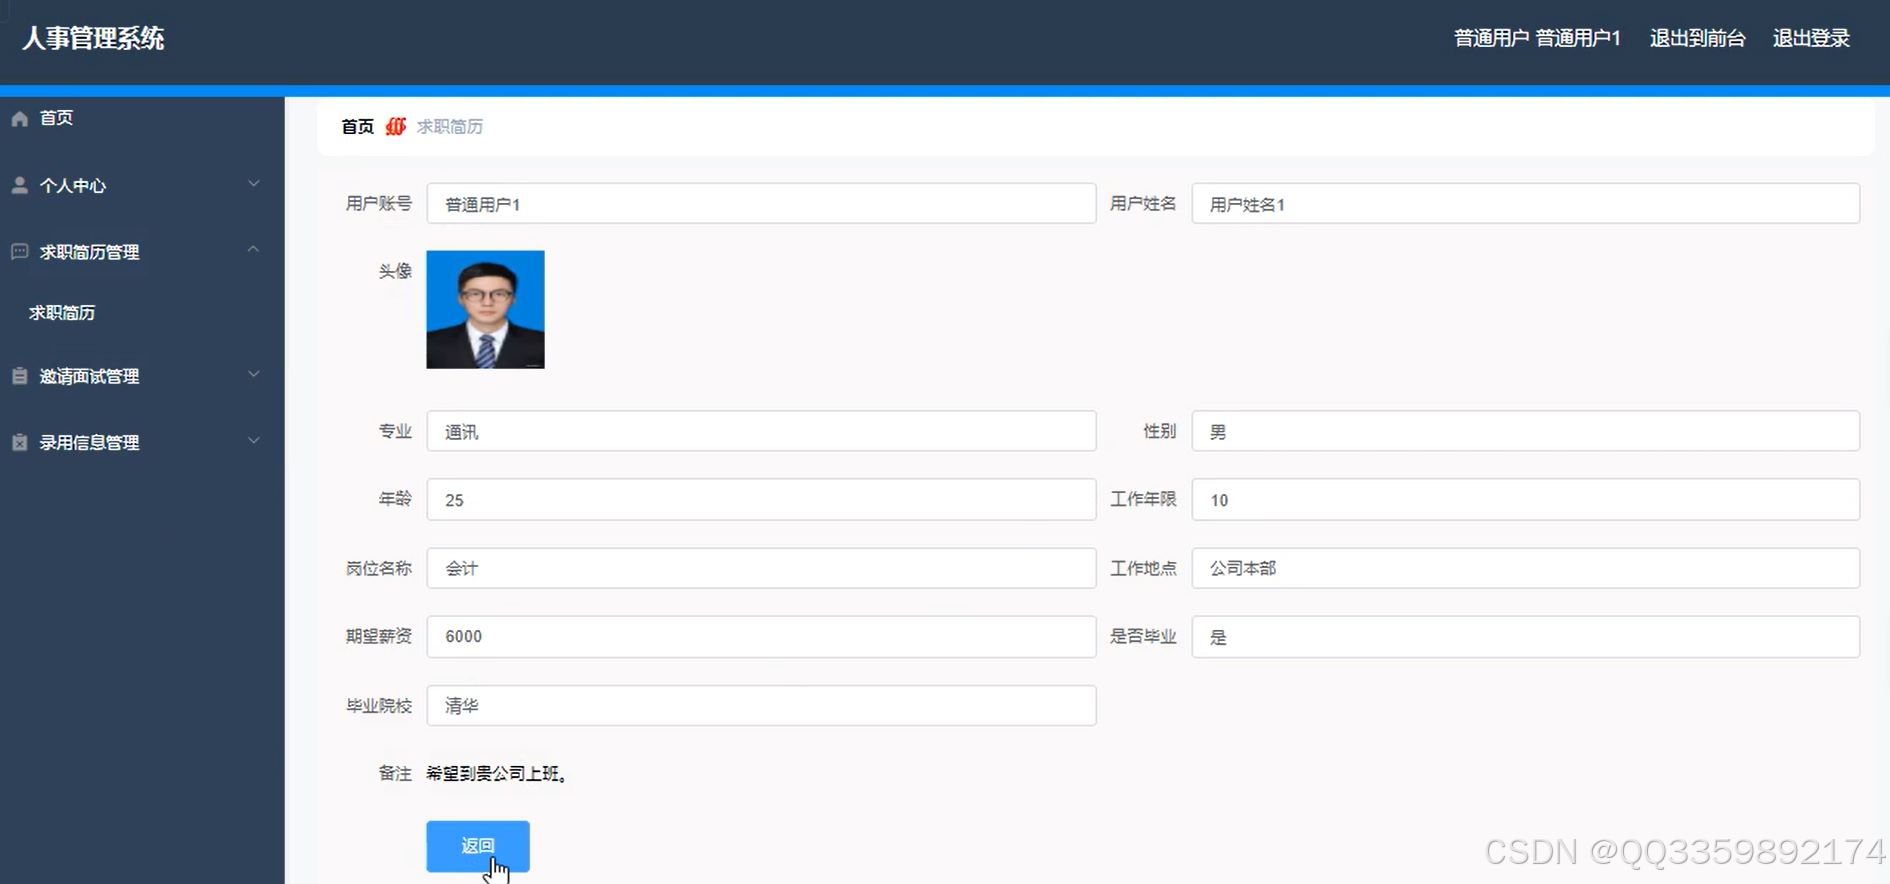Screen dimensions: 1890x884
Task: Click 退出到前台 in the header
Action: click(1697, 38)
